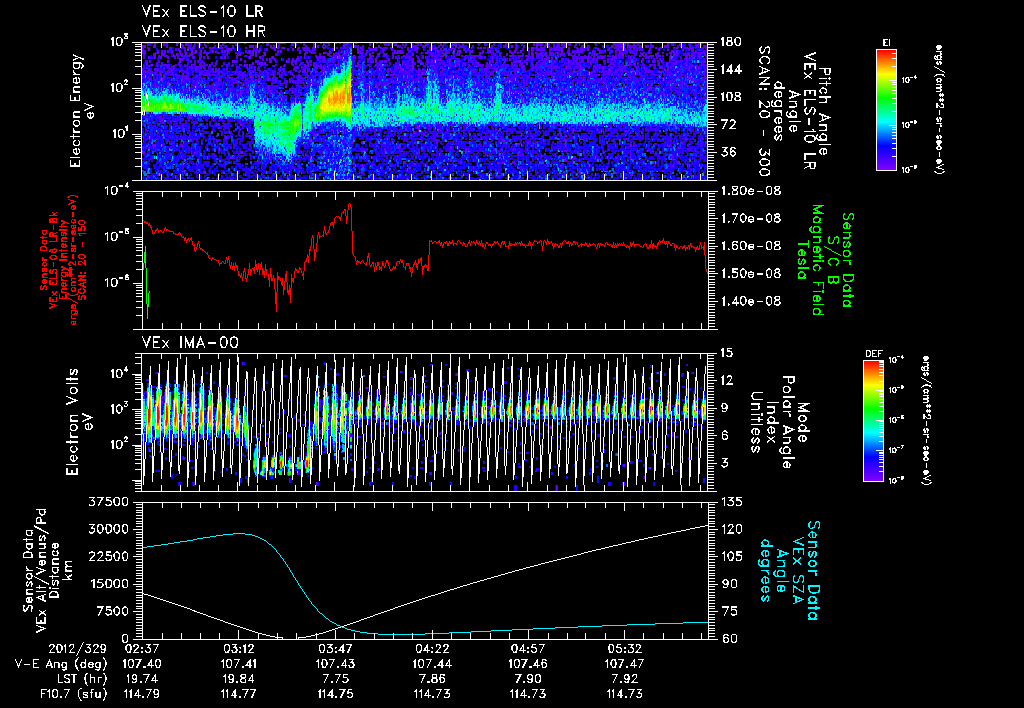The height and width of the screenshot is (708, 1024).
Task: Select the F10.7 value 114.79
Action: click(x=142, y=694)
